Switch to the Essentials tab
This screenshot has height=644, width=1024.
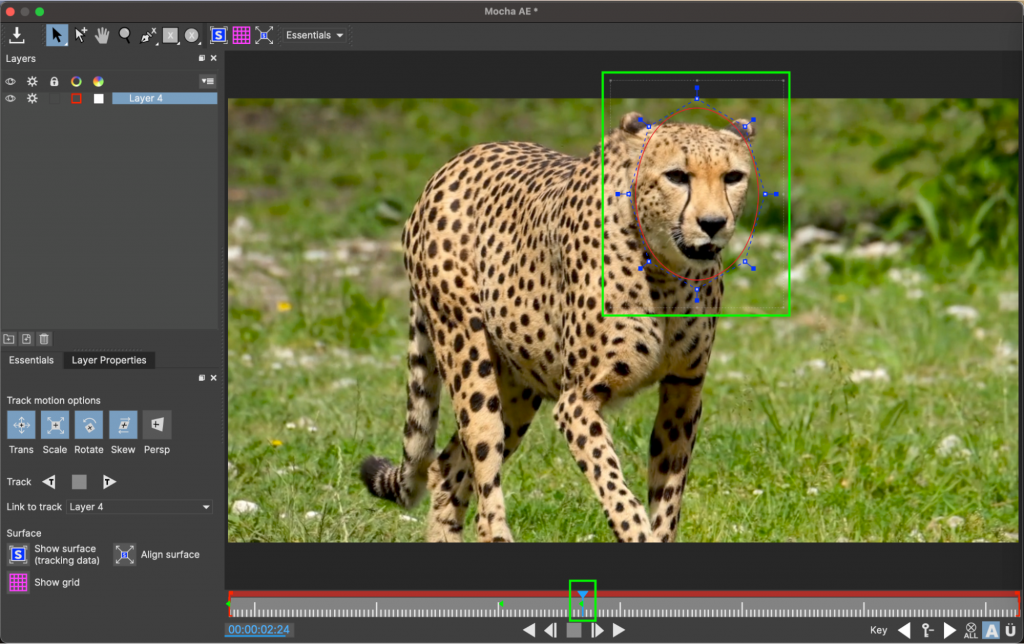click(31, 360)
